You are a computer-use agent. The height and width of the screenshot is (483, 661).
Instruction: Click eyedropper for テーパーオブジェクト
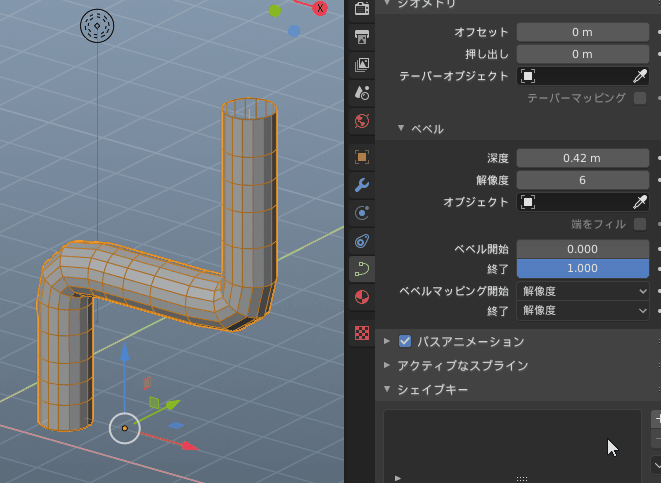pyautogui.click(x=640, y=76)
